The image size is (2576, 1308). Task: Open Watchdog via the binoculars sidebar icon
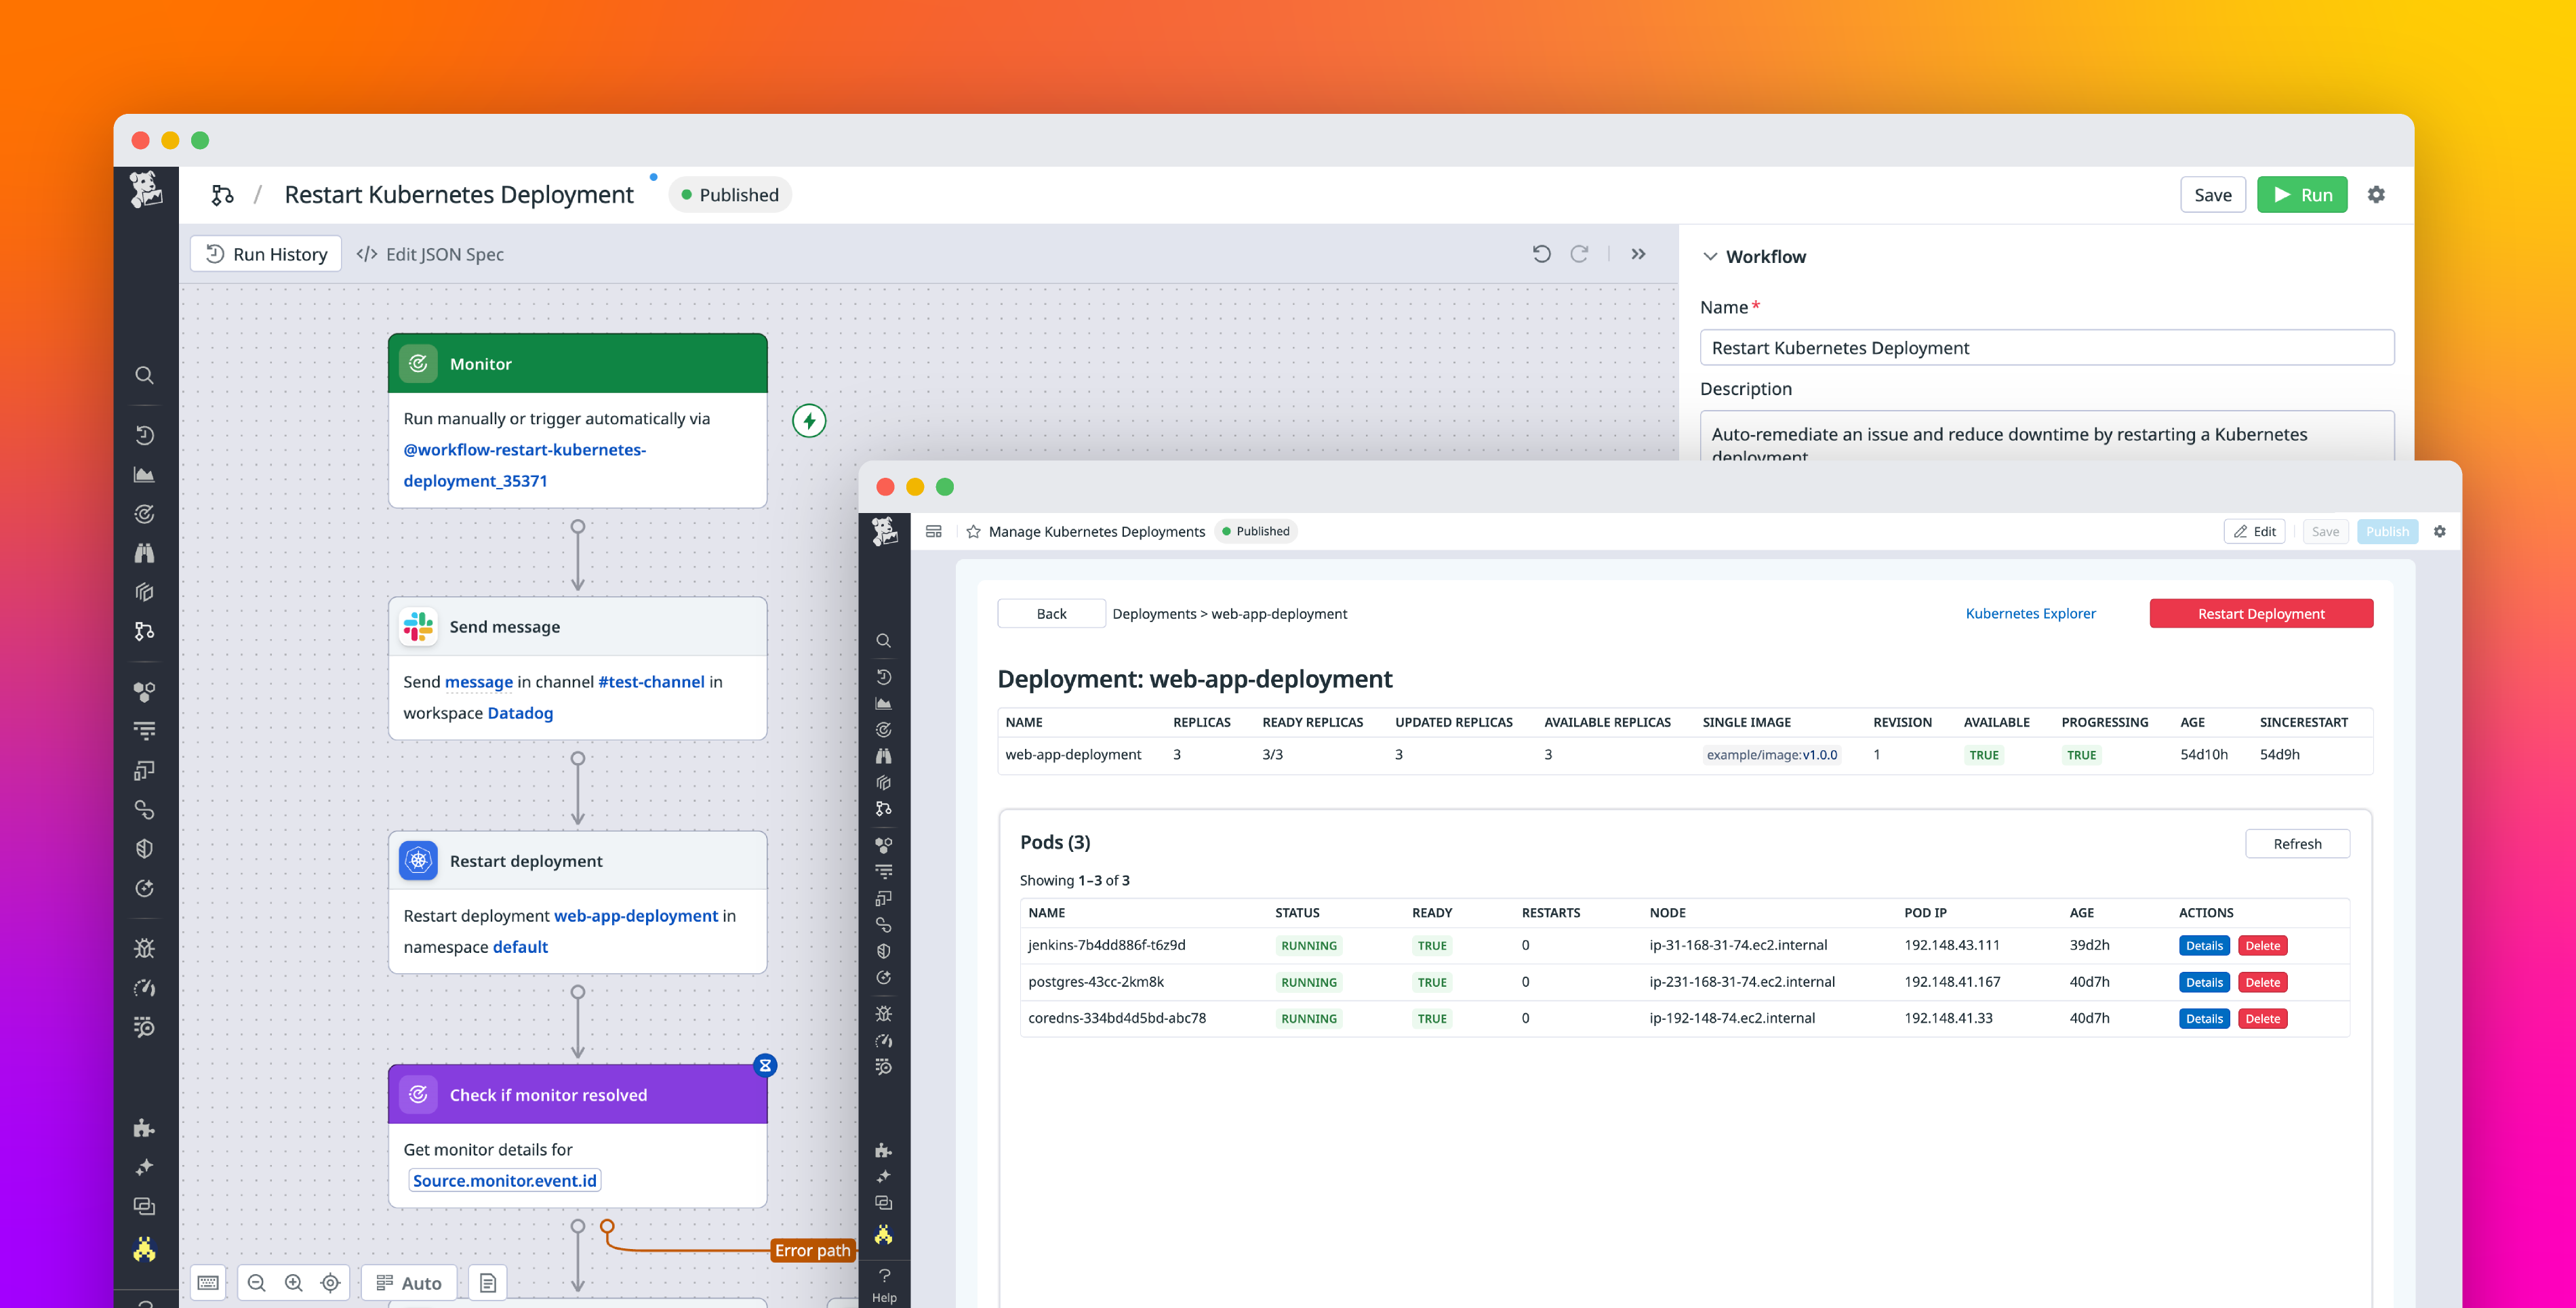pos(145,552)
